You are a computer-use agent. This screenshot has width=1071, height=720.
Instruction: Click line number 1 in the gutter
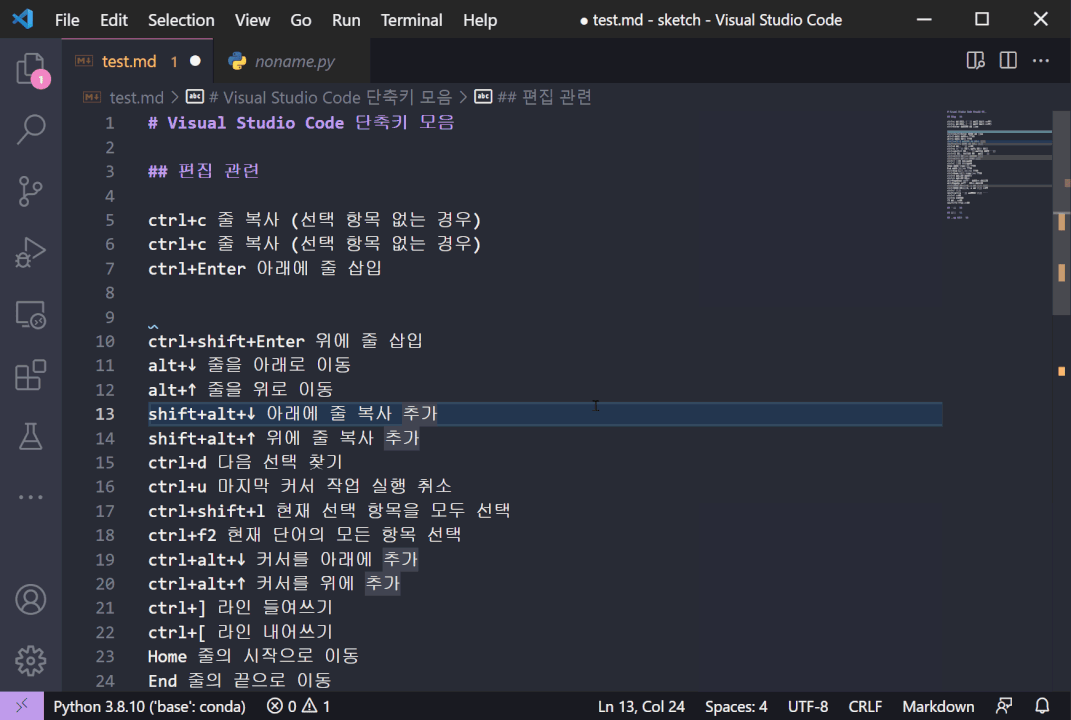point(109,123)
